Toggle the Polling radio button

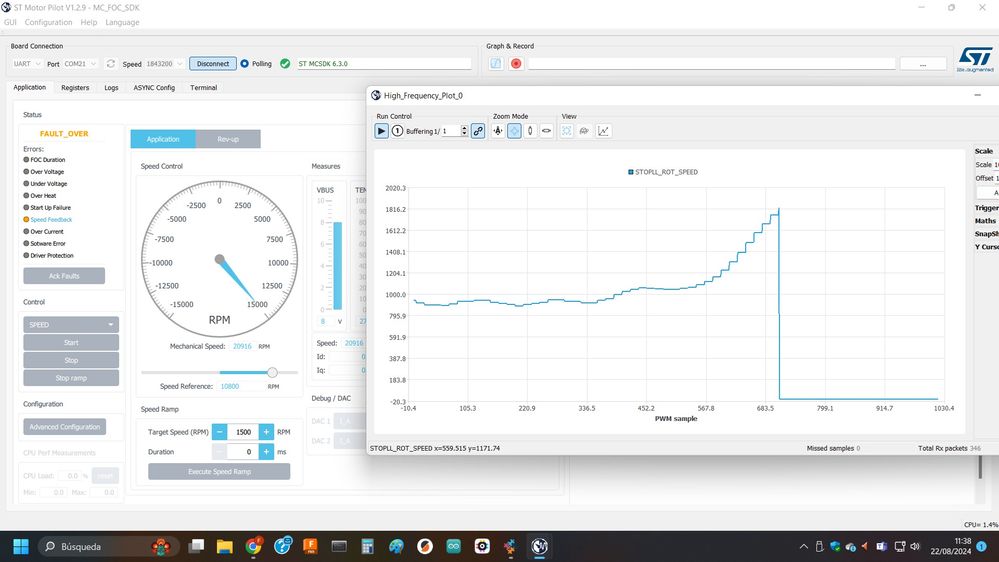245,64
